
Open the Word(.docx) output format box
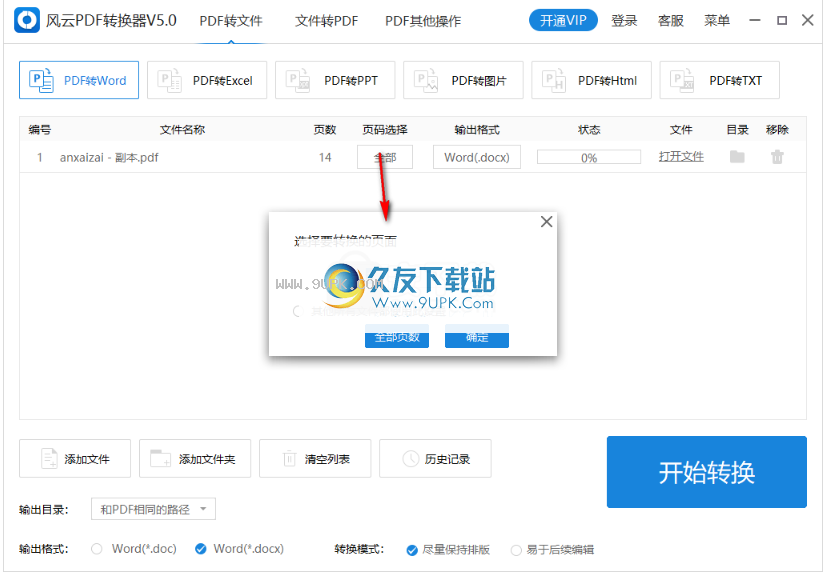(477, 157)
